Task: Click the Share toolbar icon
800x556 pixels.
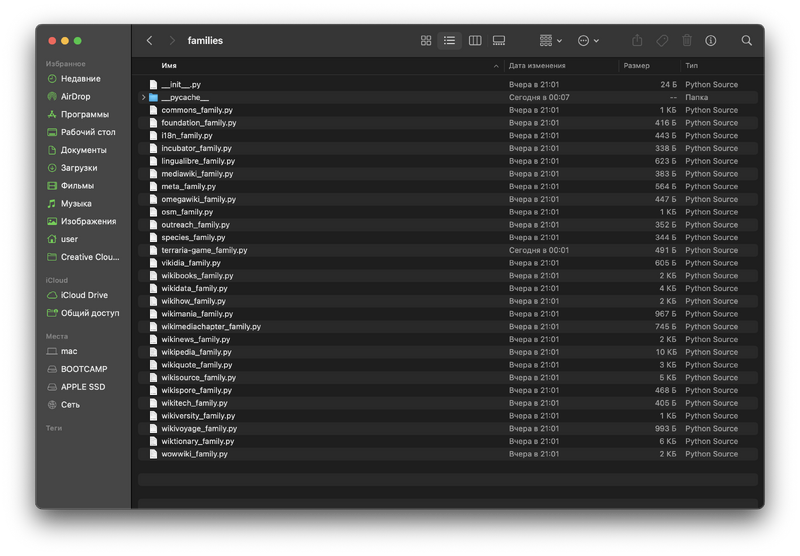Action: point(637,41)
